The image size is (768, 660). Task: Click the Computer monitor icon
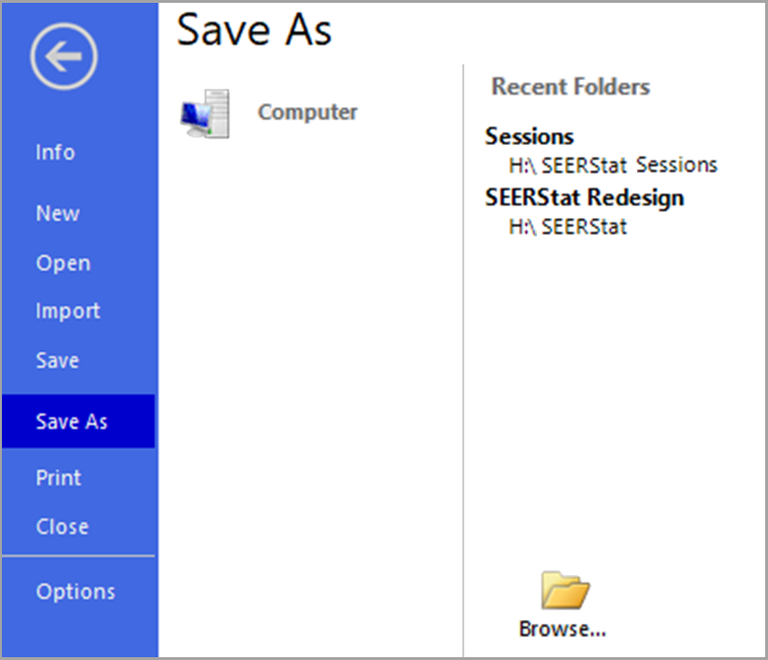206,113
